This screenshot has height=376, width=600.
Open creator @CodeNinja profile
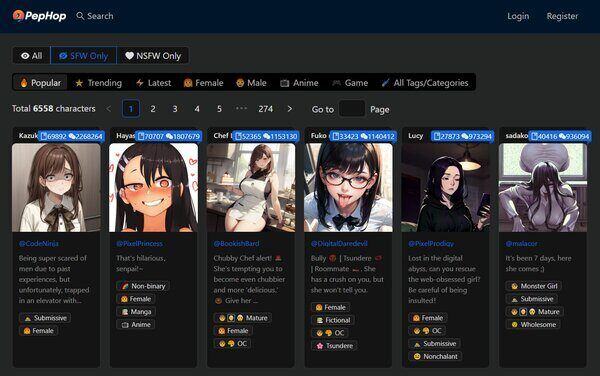coord(39,244)
